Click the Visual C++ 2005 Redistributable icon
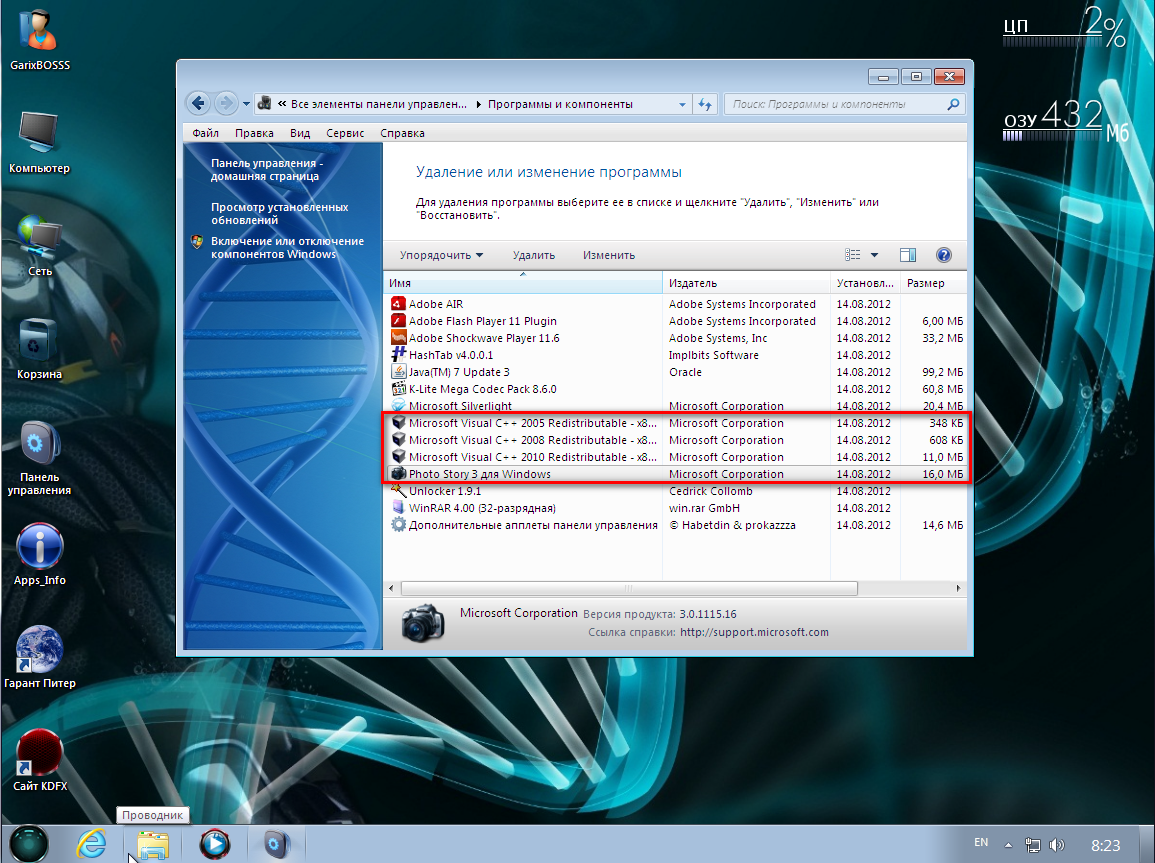The width and height of the screenshot is (1155, 863). [x=399, y=423]
